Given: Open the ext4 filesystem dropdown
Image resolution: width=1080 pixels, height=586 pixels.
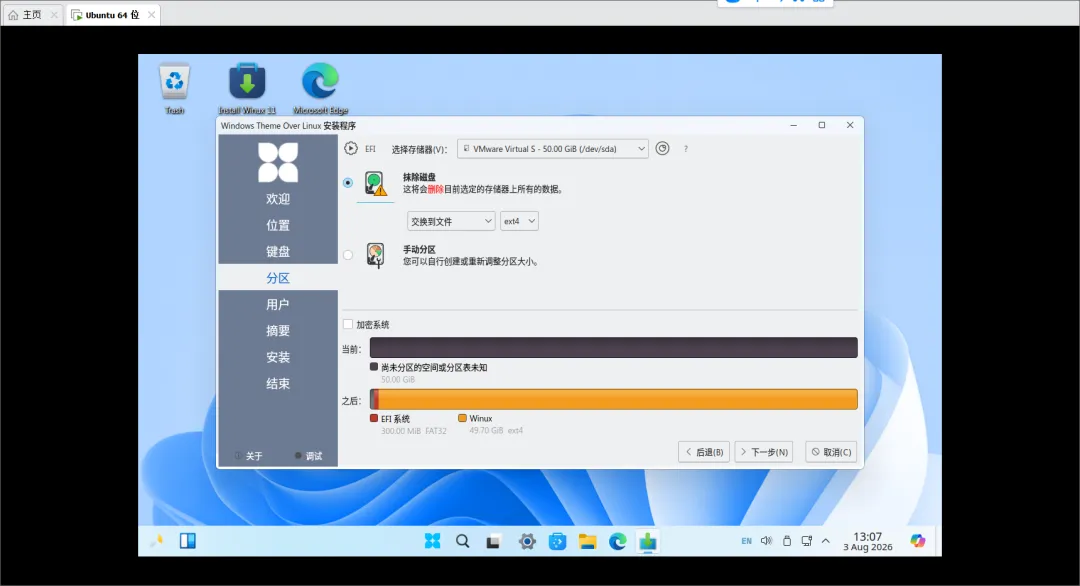Looking at the screenshot, I should pyautogui.click(x=519, y=221).
